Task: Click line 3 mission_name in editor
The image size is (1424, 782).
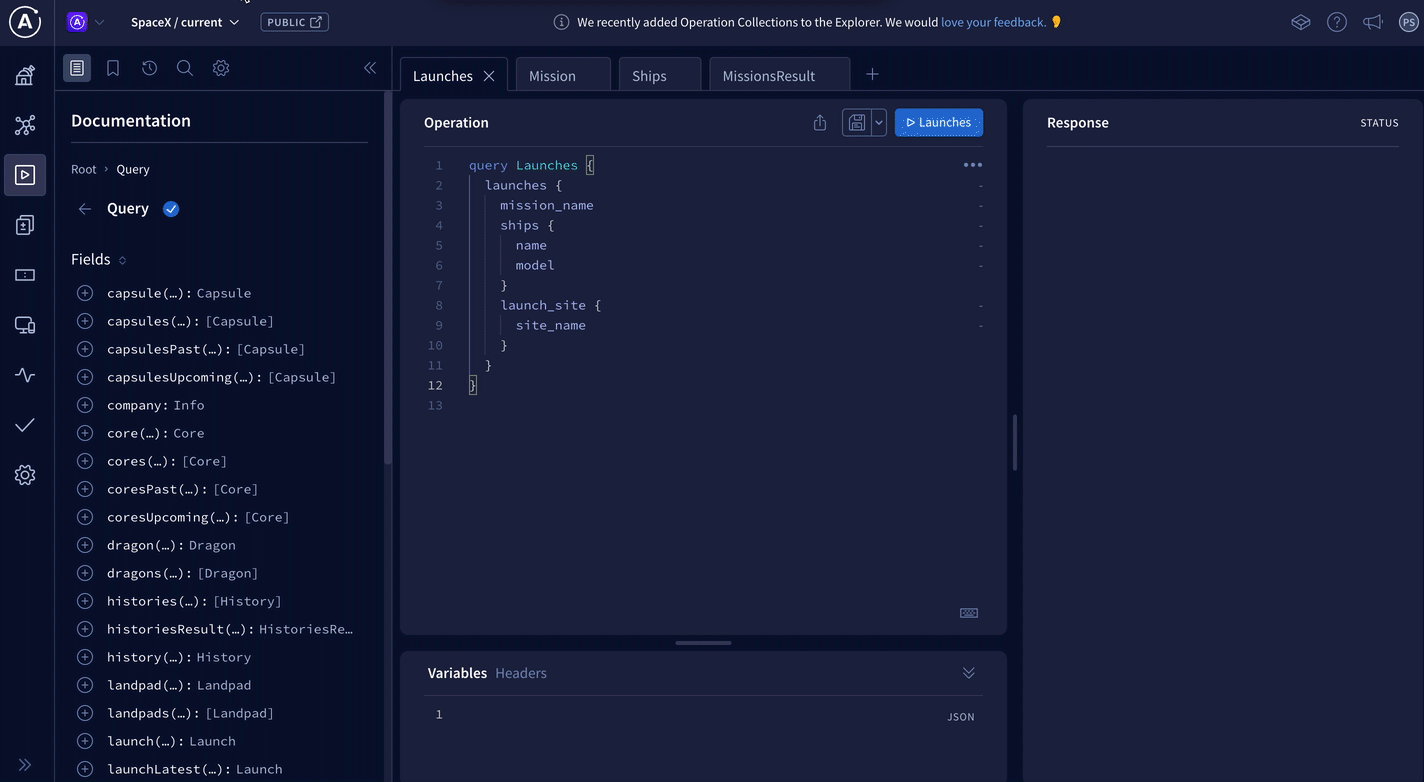Action: (547, 205)
